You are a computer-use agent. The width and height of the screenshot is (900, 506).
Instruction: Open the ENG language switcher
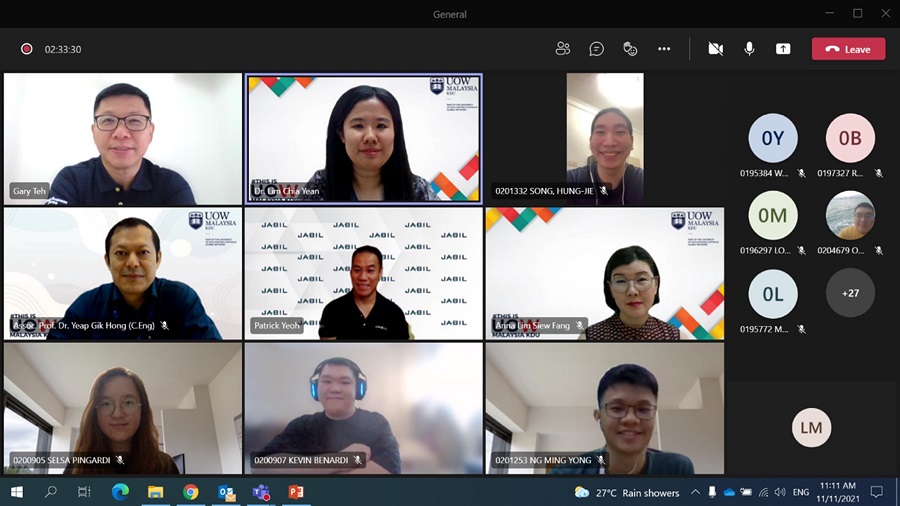(801, 492)
